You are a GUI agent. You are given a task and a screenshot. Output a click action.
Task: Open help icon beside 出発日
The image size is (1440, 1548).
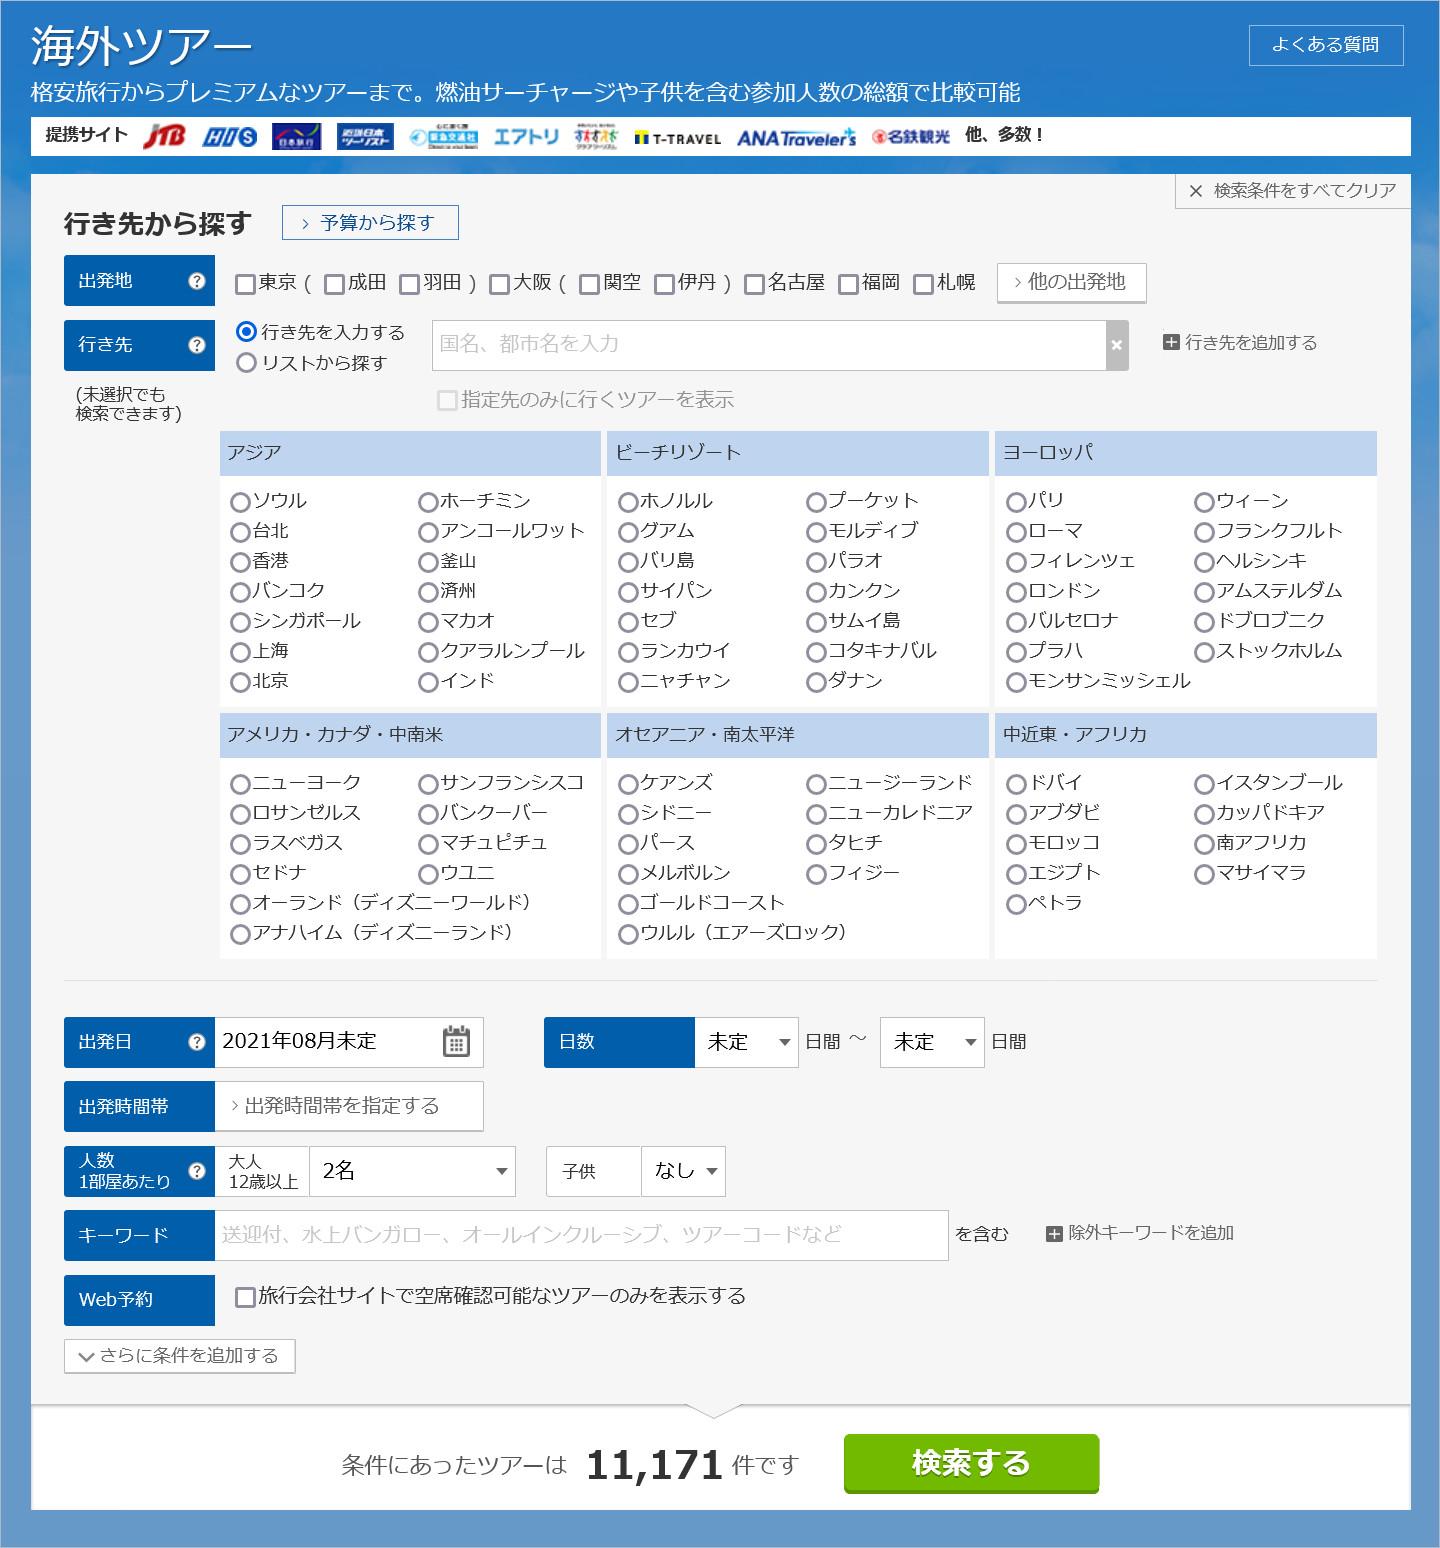point(197,1042)
